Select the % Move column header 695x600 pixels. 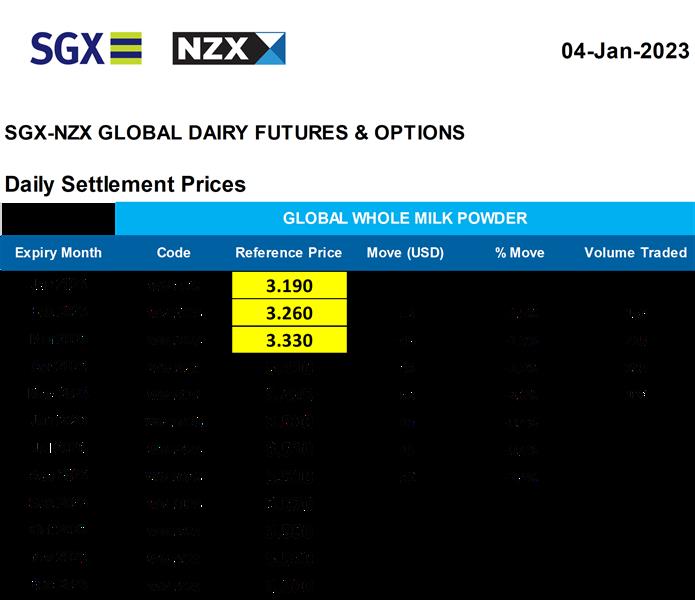519,253
